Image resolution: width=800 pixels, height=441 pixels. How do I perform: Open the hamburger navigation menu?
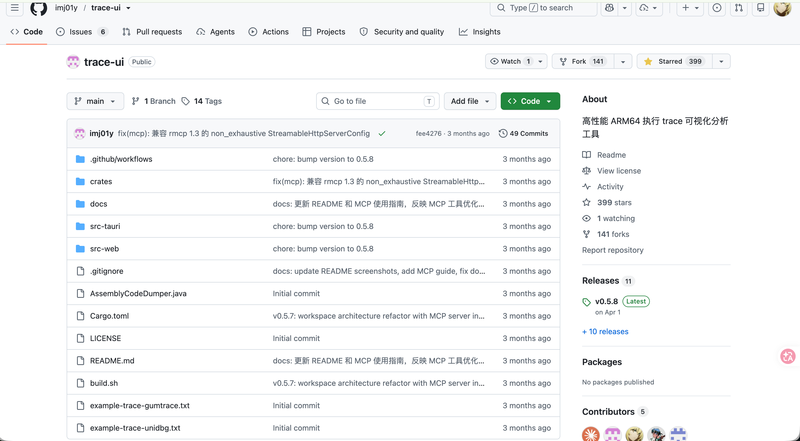15,8
